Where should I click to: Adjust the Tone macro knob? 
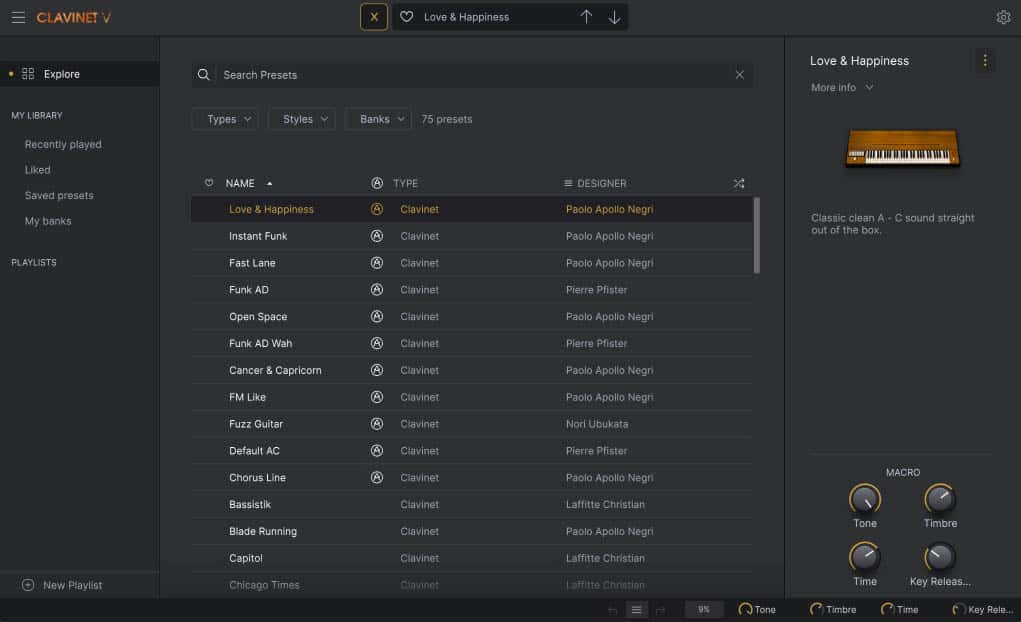pos(865,499)
